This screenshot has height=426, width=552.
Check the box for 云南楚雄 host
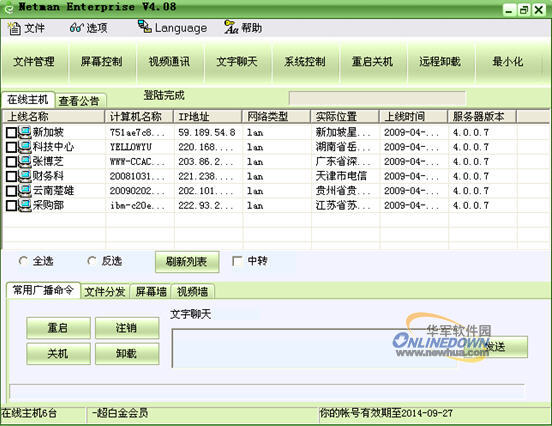[x=11, y=191]
